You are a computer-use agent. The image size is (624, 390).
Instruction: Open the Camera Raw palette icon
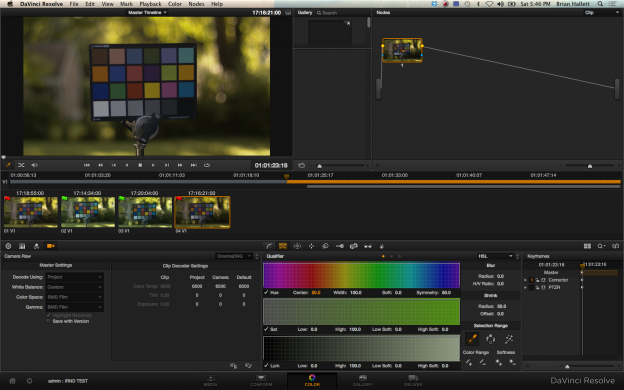pos(51,246)
